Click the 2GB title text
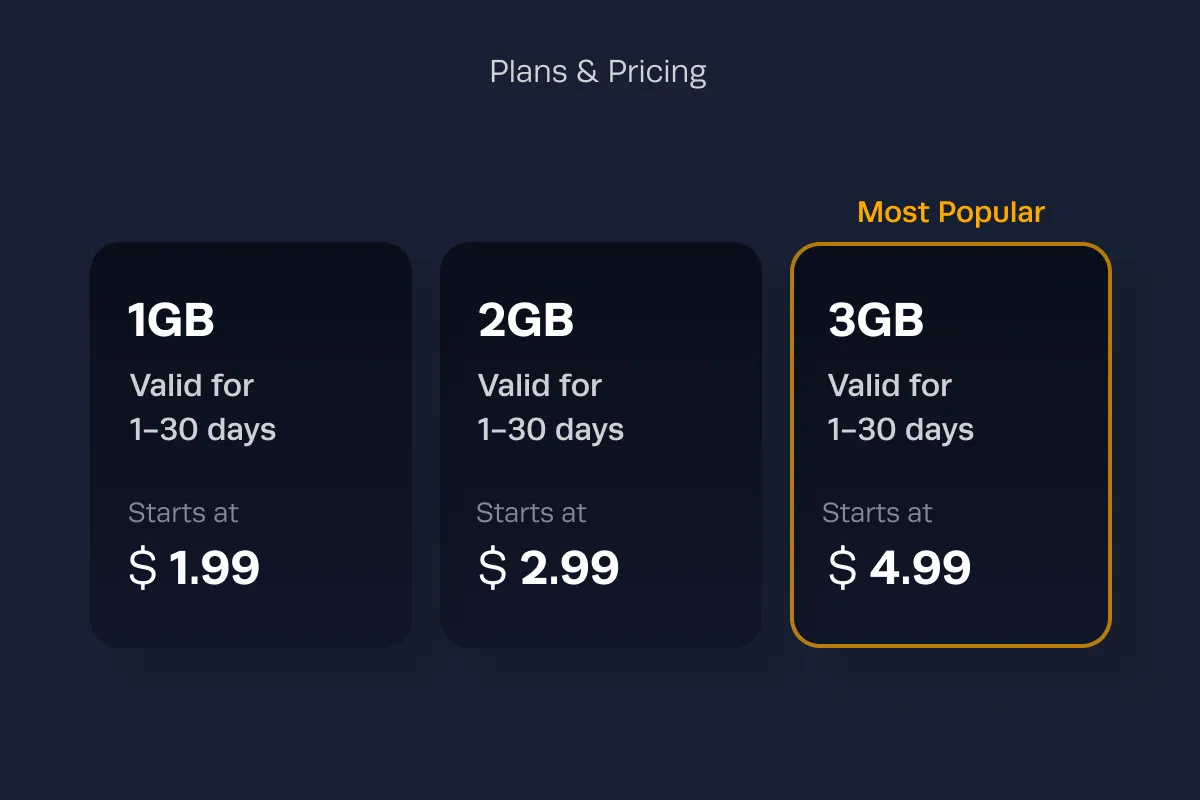Screen dimensions: 1200x800 (526, 320)
